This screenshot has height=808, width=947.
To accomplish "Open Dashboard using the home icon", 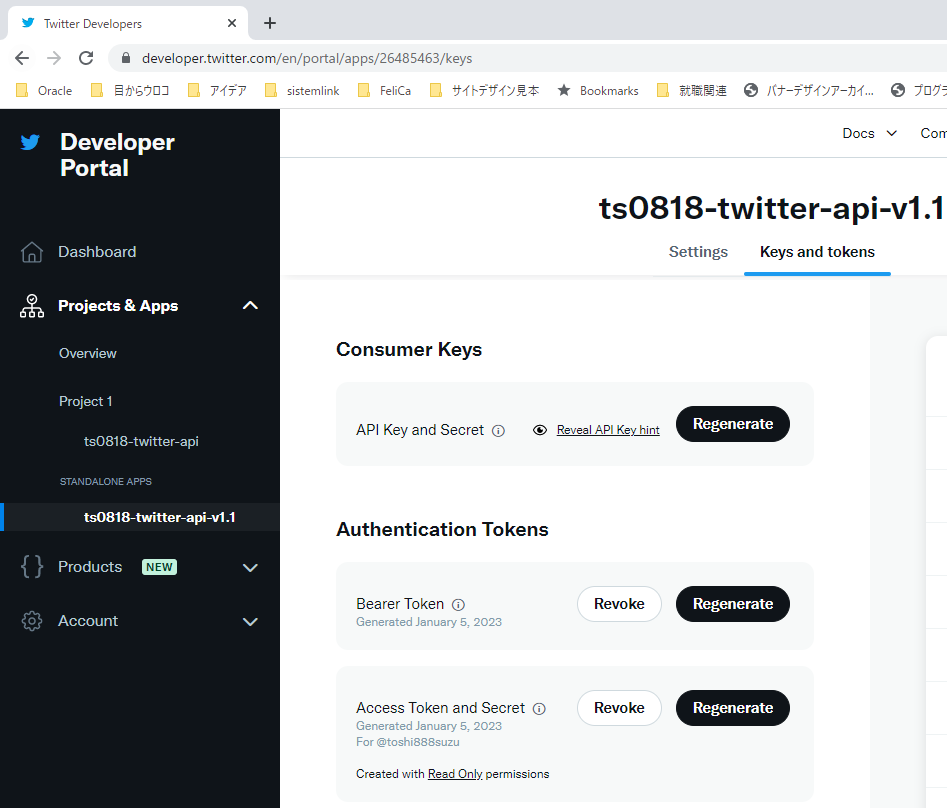I will click(31, 251).
